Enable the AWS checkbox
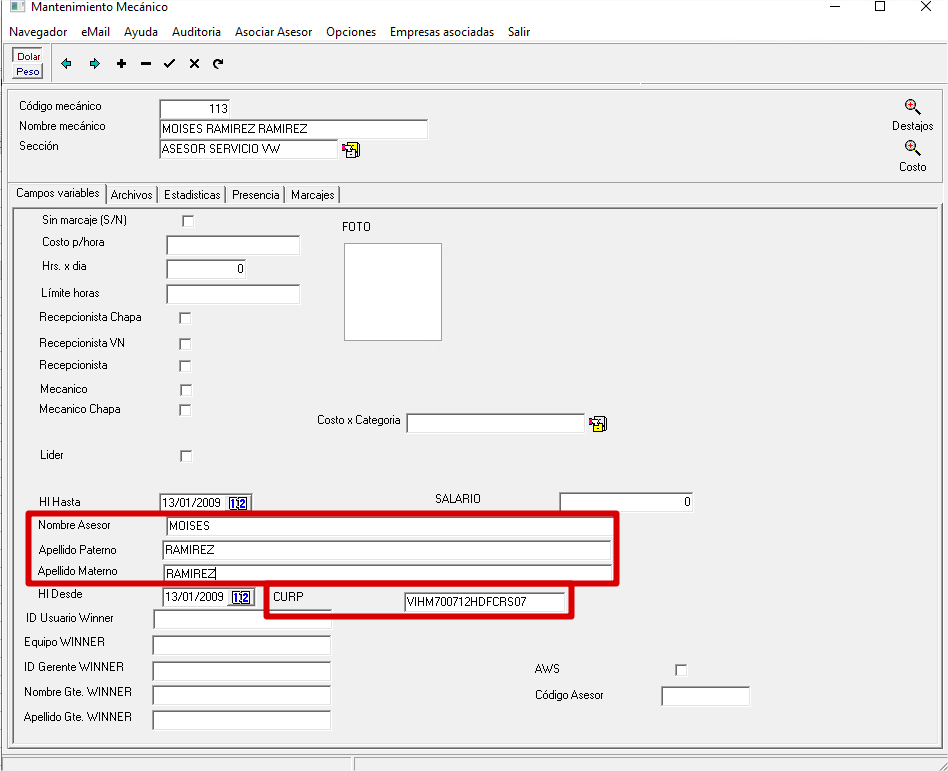 pyautogui.click(x=681, y=670)
